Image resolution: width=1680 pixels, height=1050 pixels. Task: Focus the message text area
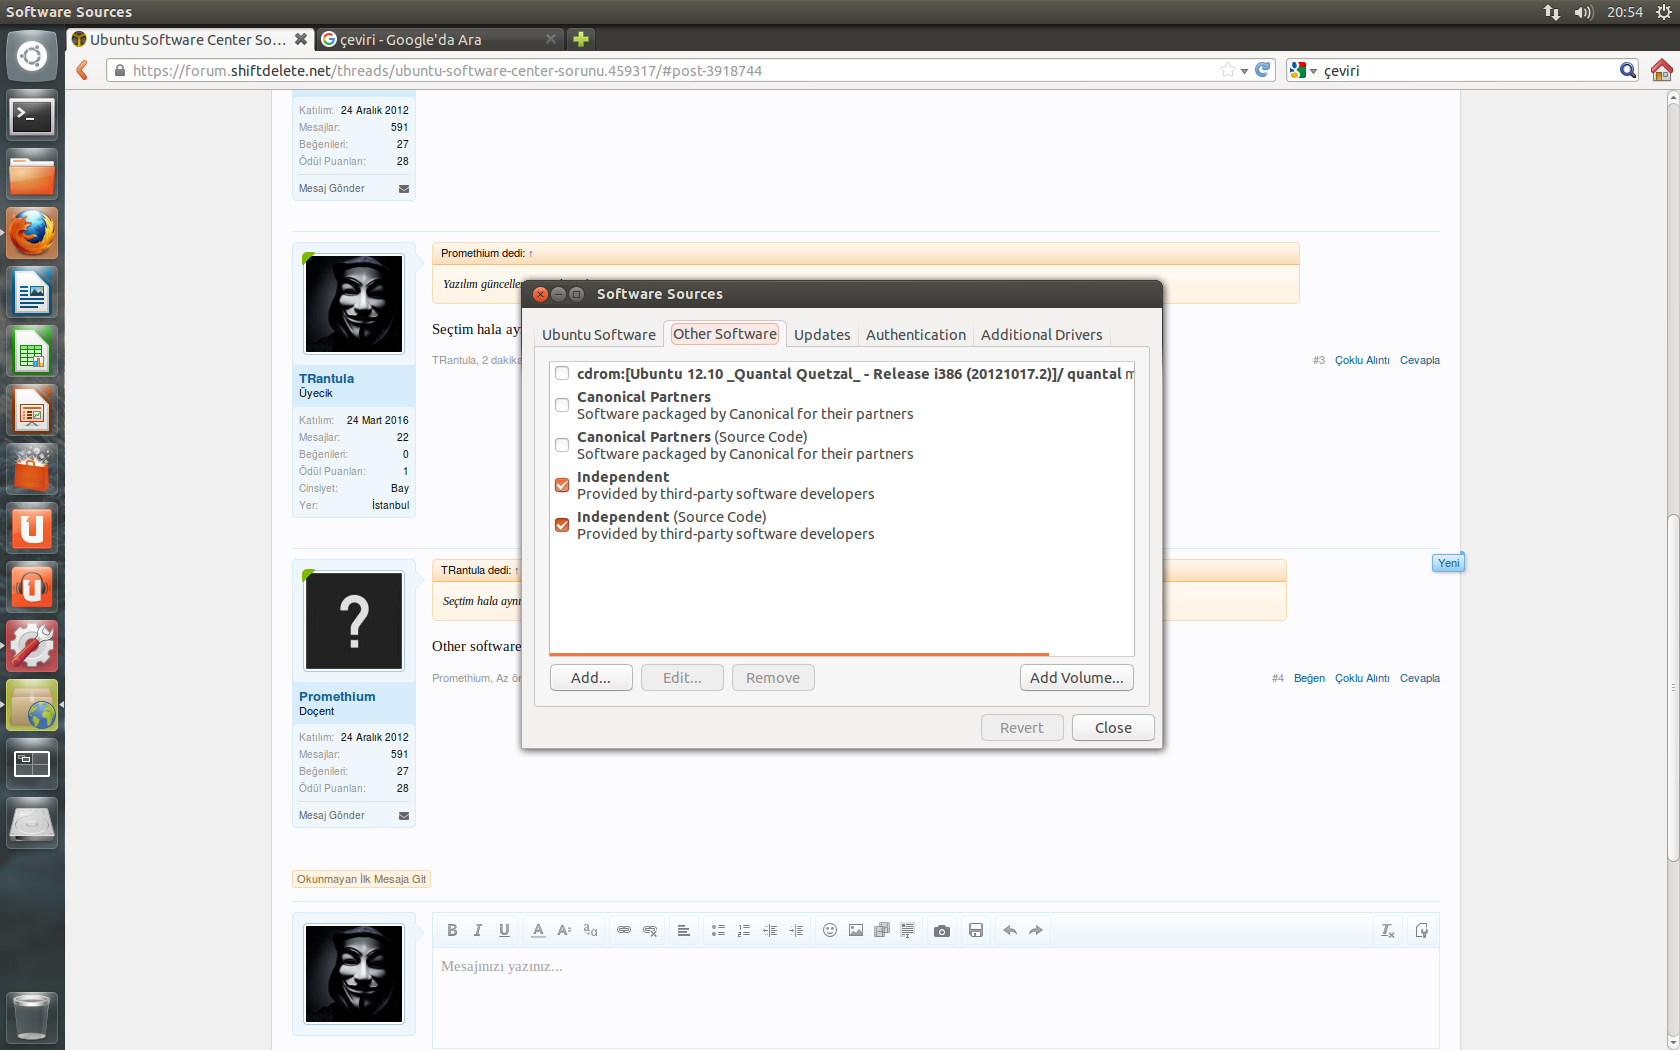click(935, 997)
